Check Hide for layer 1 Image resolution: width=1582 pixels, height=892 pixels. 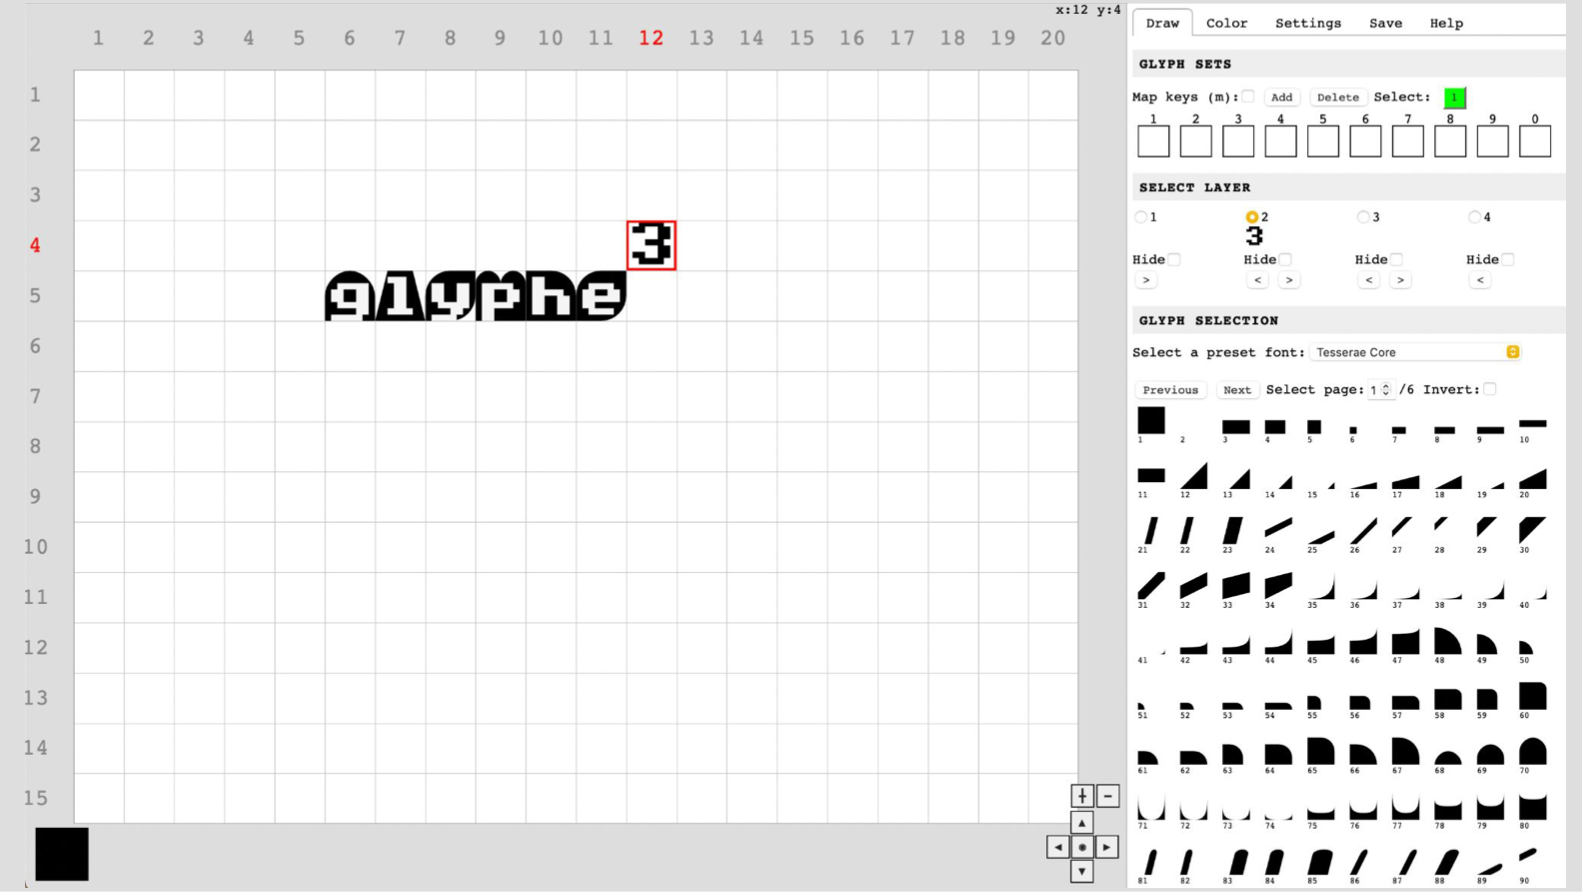pyautogui.click(x=1175, y=260)
